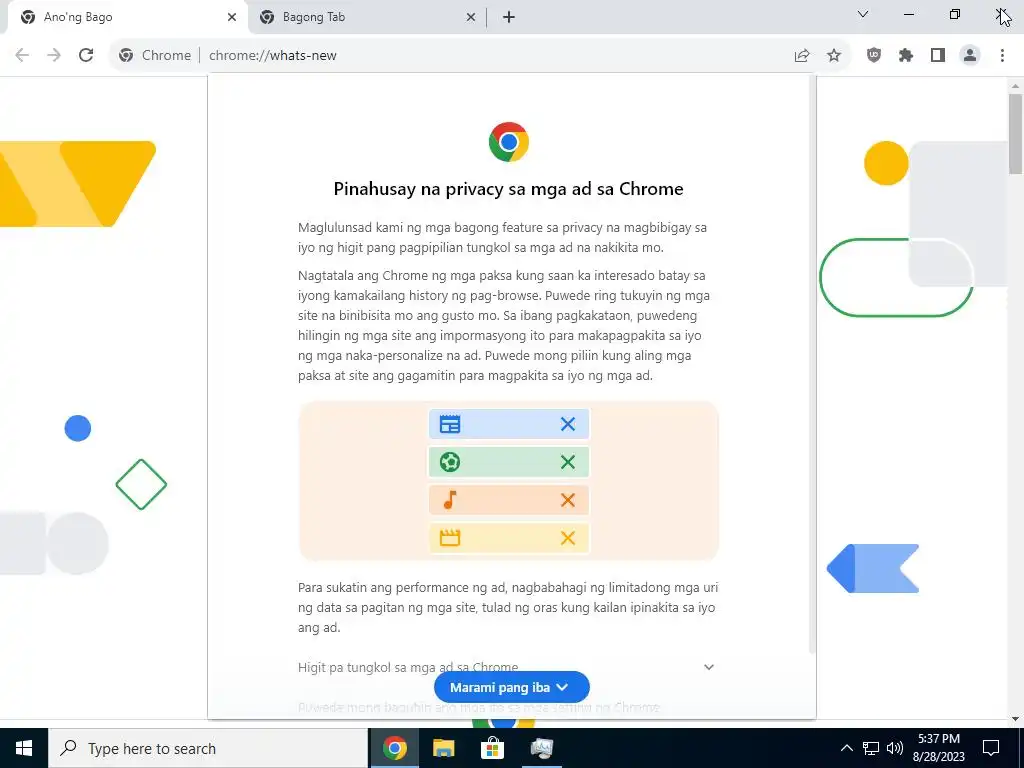
Task: Go back with the left arrow
Action: pyautogui.click(x=22, y=56)
